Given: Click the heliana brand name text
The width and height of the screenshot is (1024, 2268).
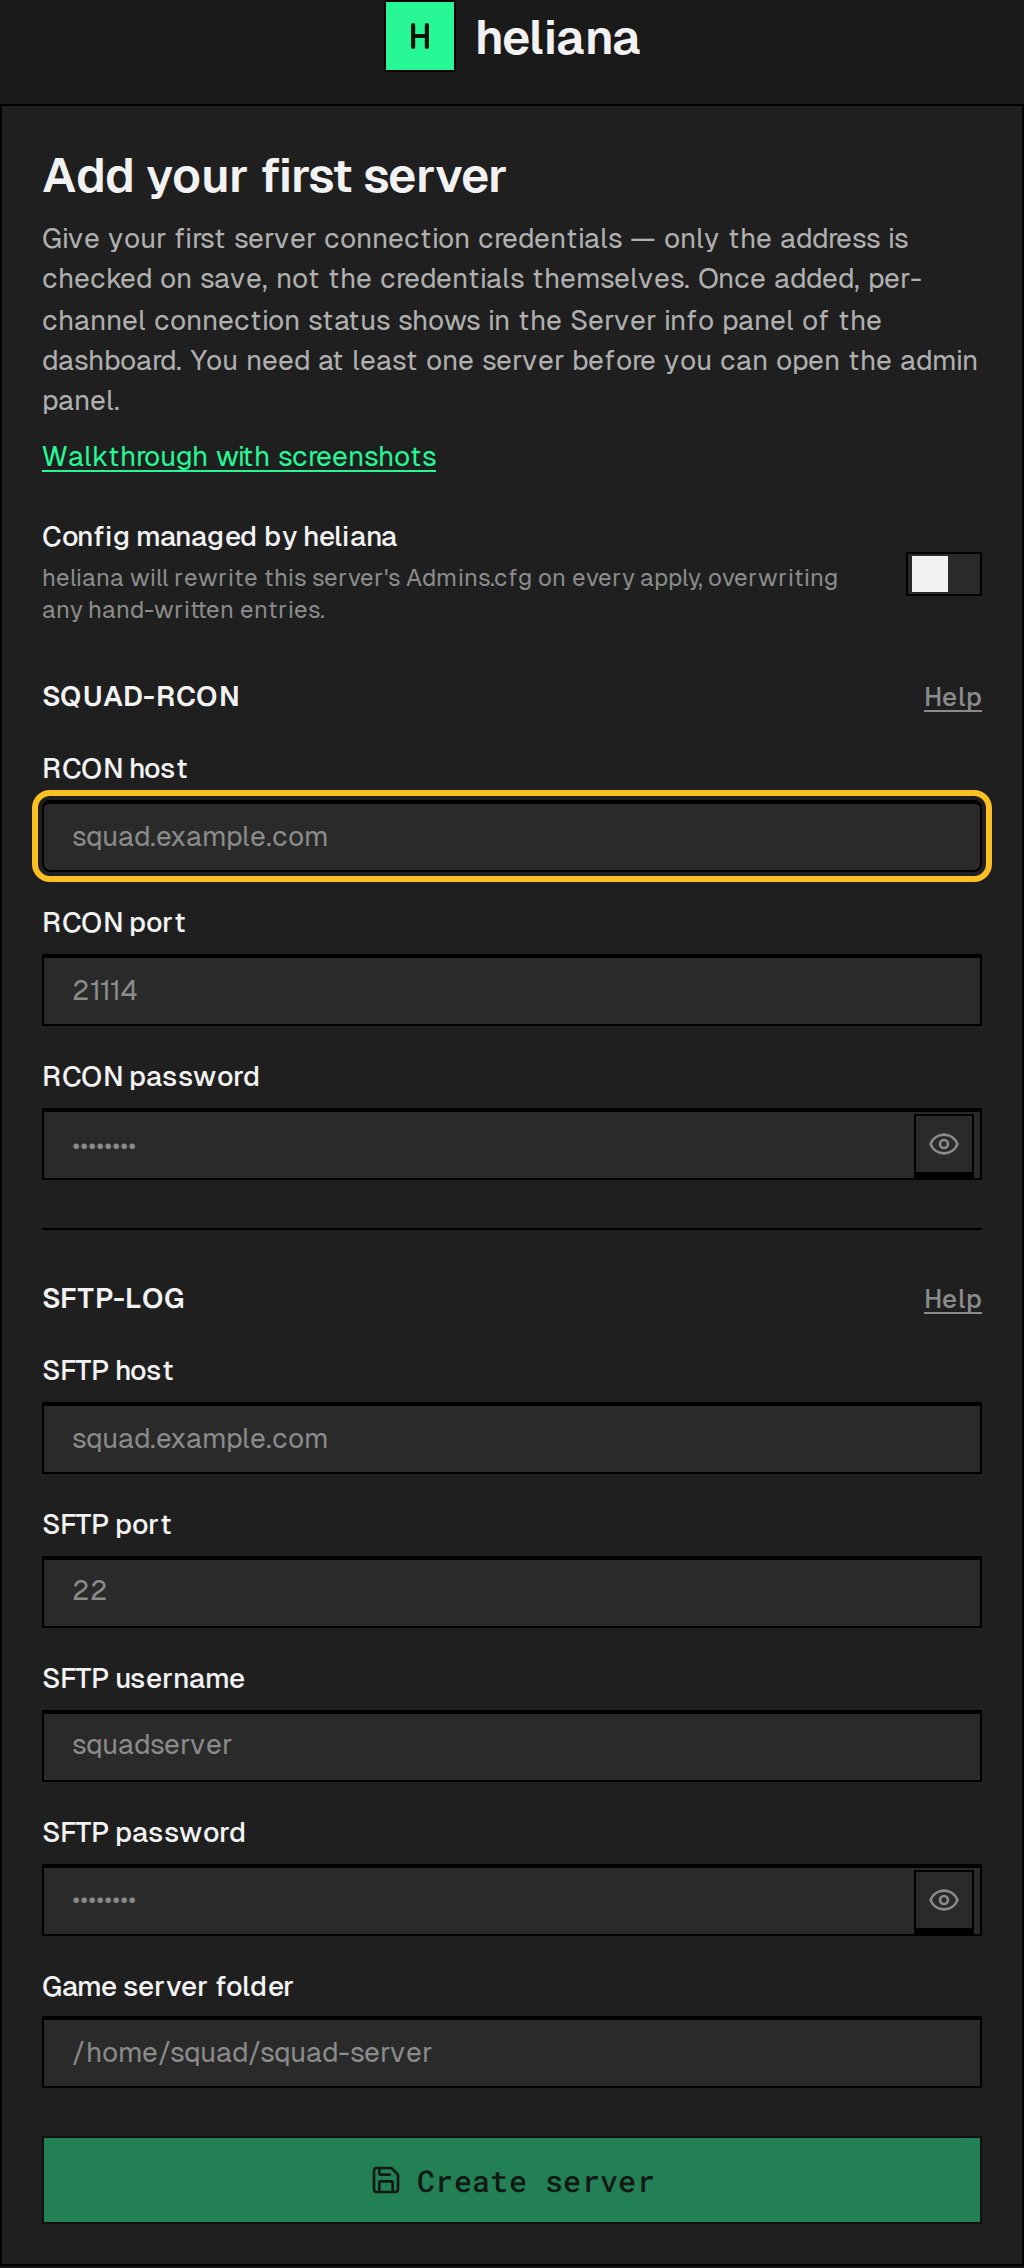Looking at the screenshot, I should point(557,38).
